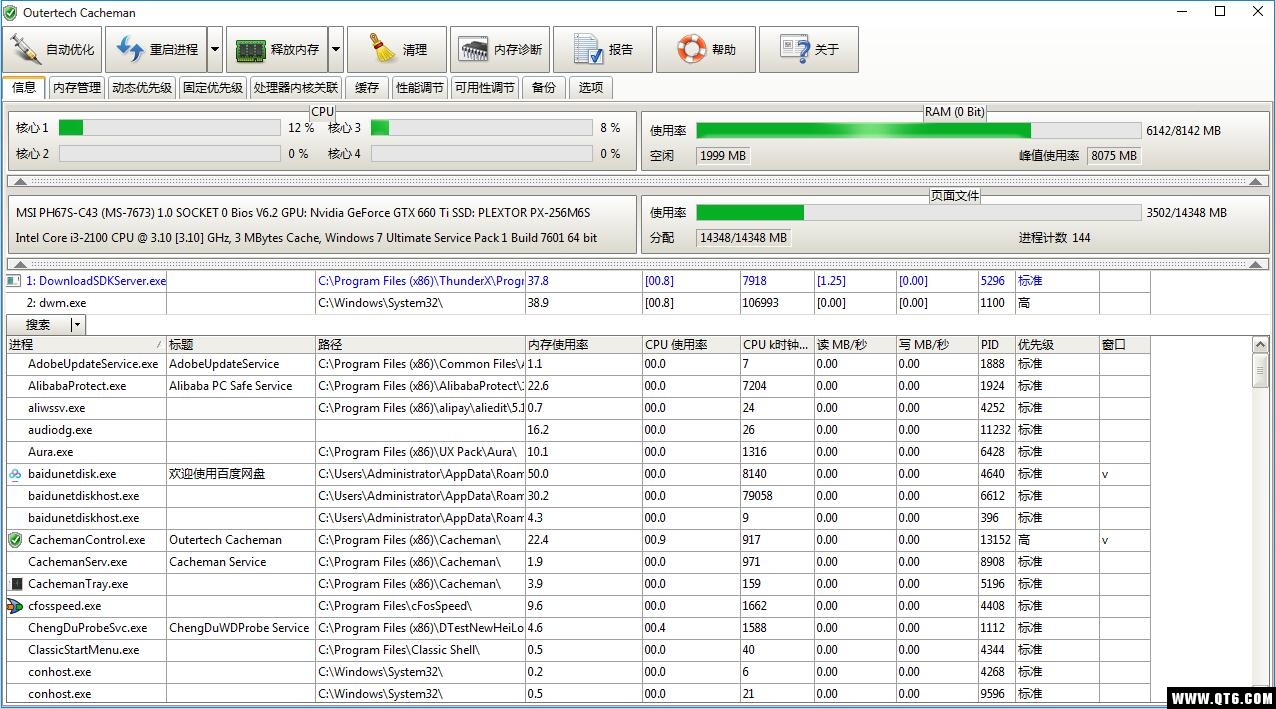Click the scroll-up arrow of the process list
The height and width of the screenshot is (709, 1276).
tap(1260, 345)
